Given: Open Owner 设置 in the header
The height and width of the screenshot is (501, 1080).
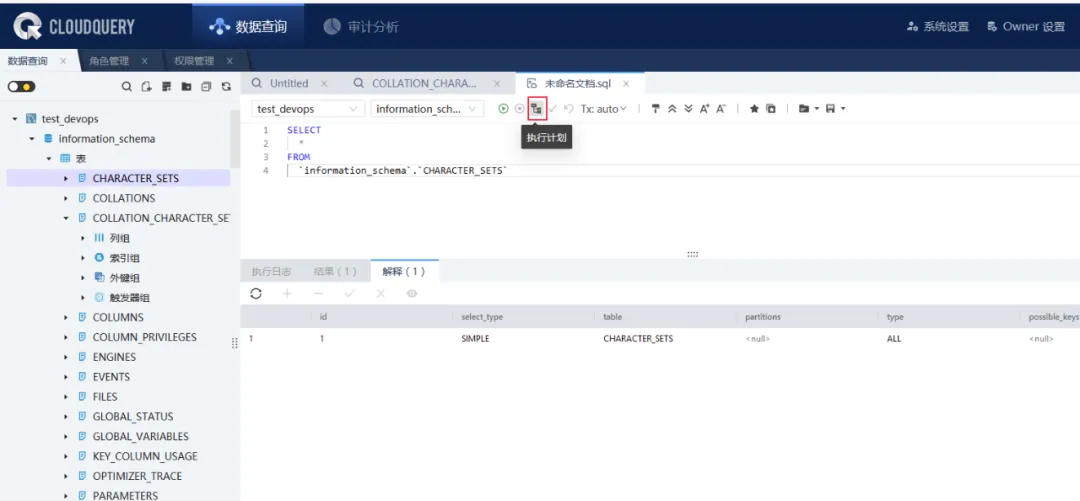Looking at the screenshot, I should pos(1025,27).
